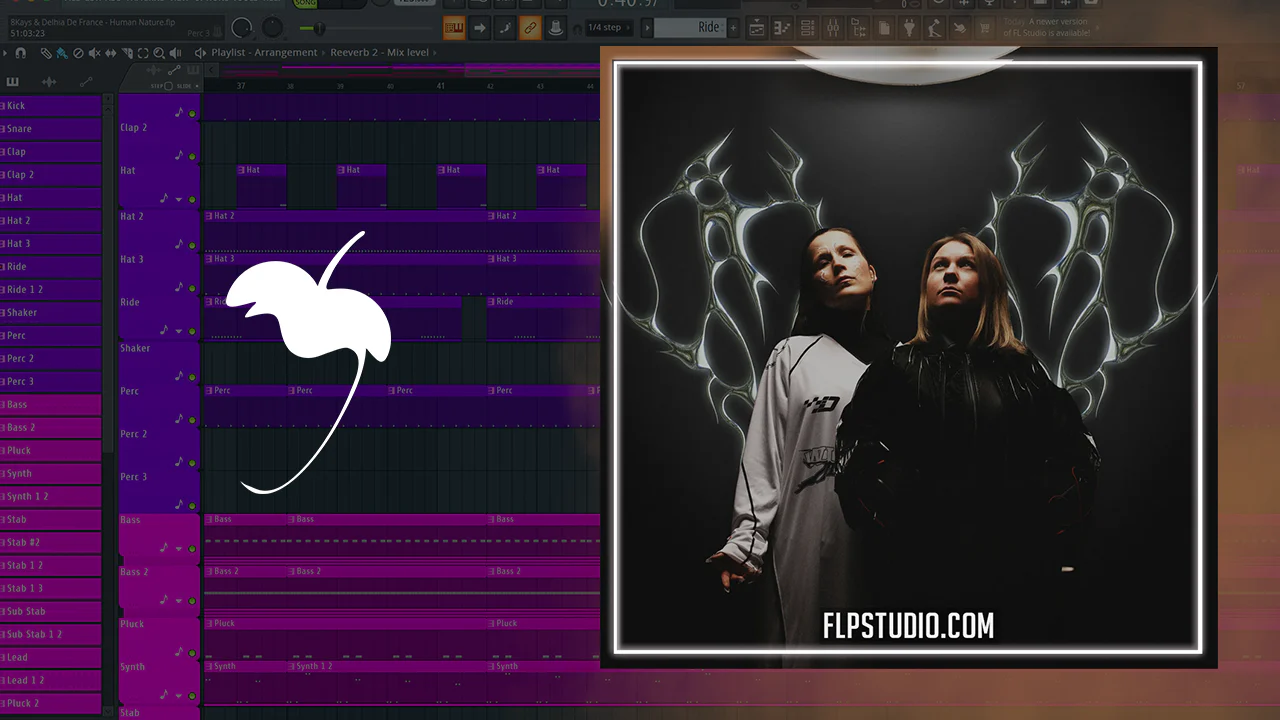Screen dimensions: 1280x720
Task: Open the Playlist view from toolbar
Action: pyautogui.click(x=757, y=27)
